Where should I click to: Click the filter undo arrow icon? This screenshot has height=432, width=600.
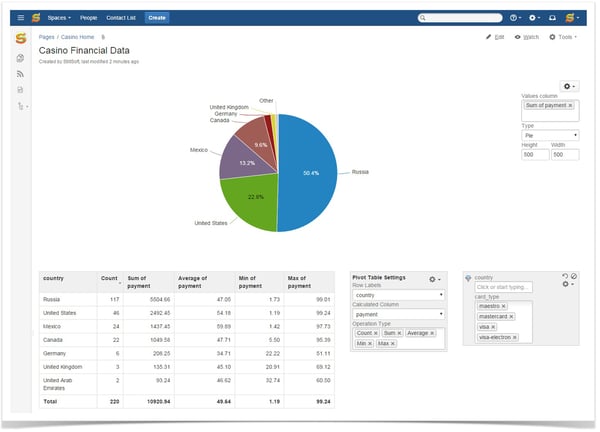point(565,276)
